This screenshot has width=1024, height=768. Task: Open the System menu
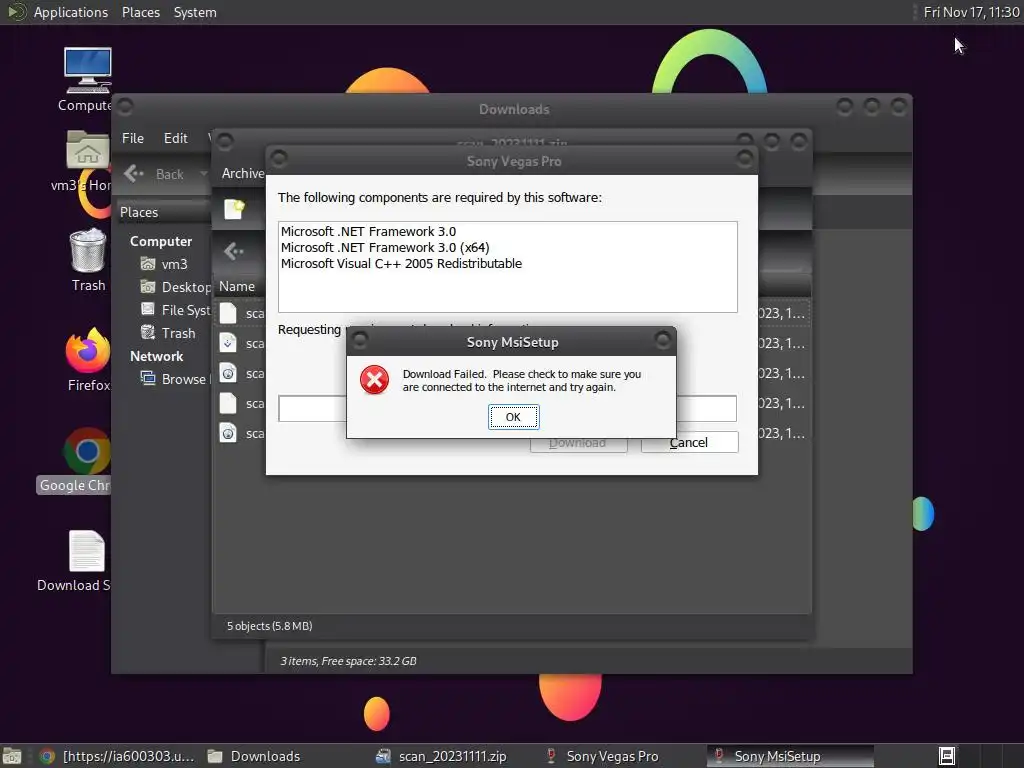pos(195,12)
